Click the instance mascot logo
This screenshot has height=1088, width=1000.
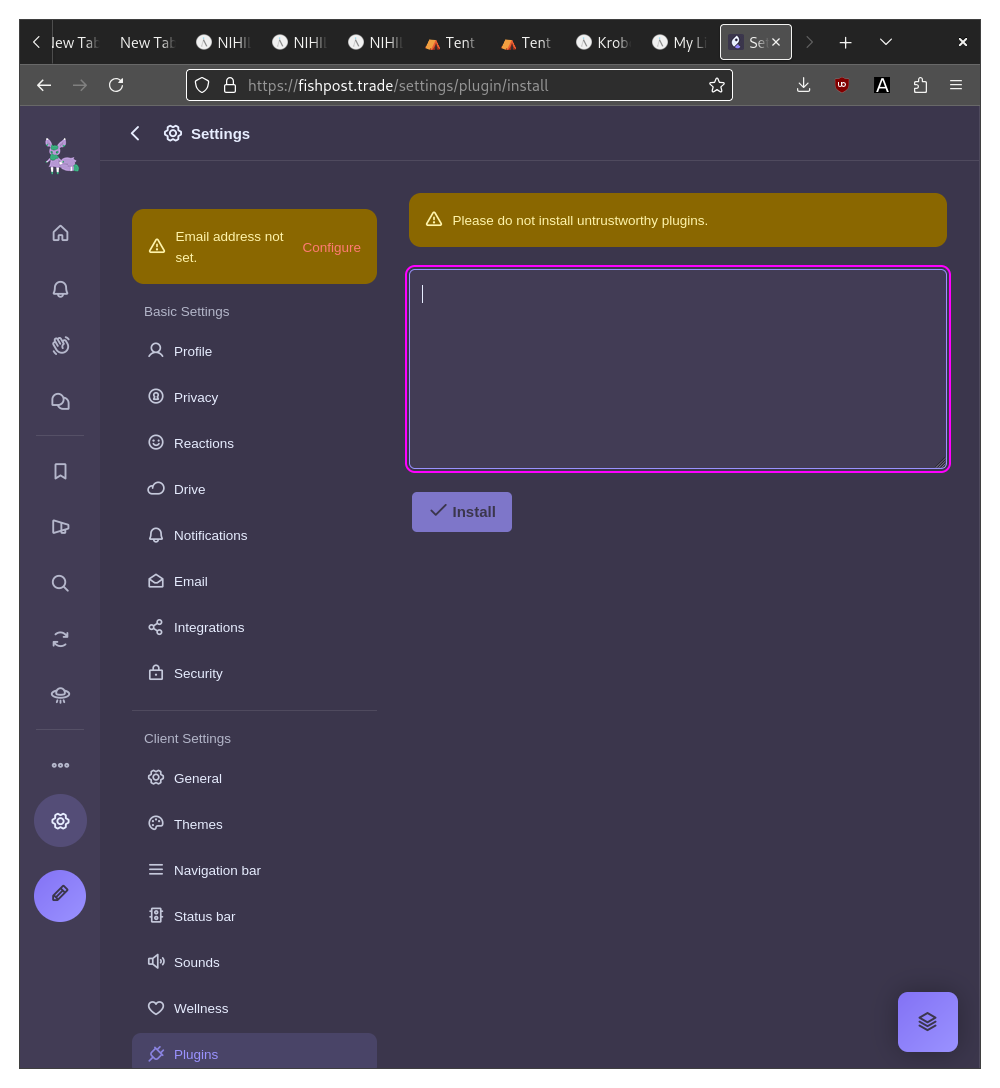(x=61, y=155)
